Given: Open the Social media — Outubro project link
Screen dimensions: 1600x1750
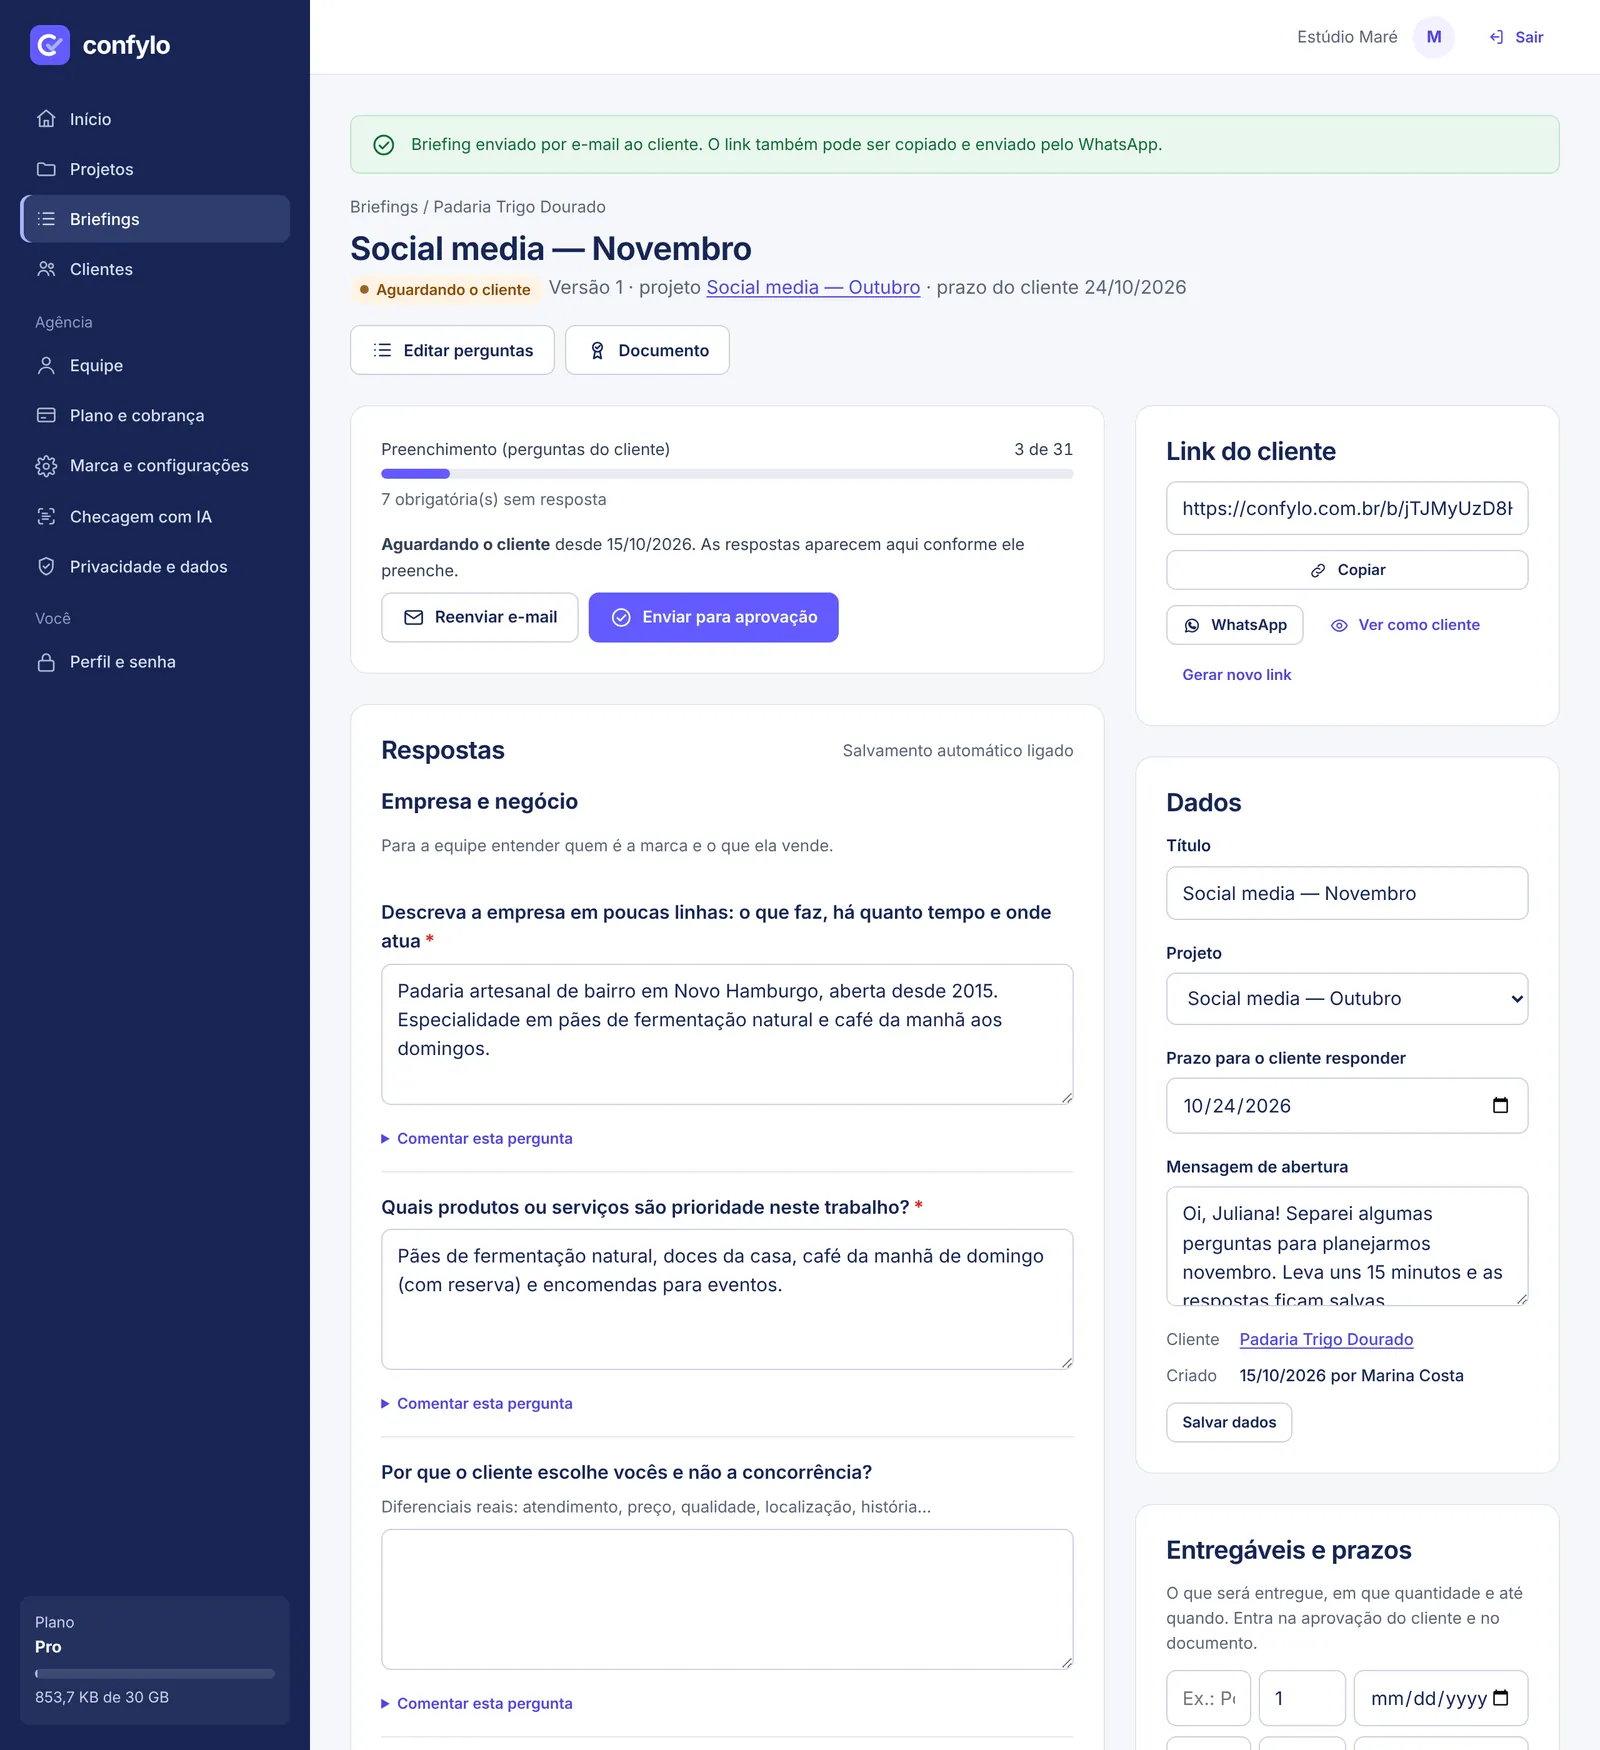Looking at the screenshot, I should point(813,288).
